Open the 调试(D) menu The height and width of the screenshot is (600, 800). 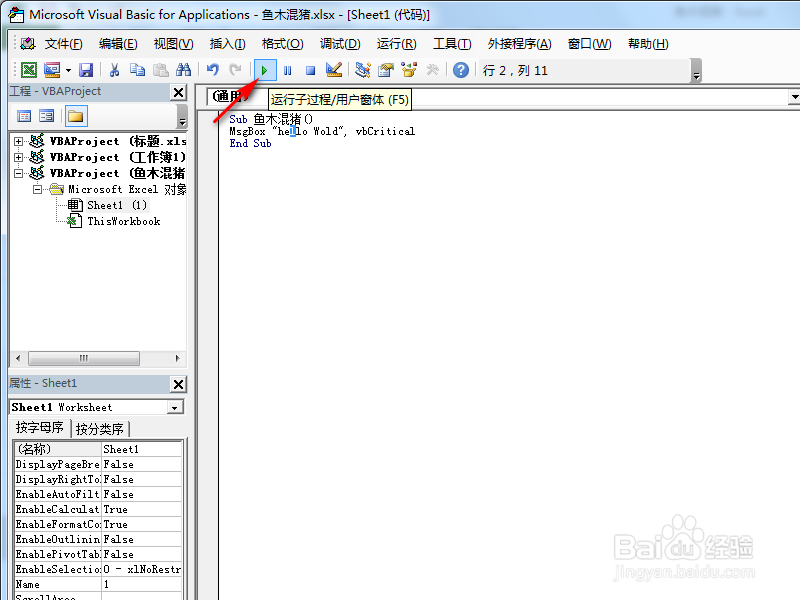pyautogui.click(x=340, y=44)
